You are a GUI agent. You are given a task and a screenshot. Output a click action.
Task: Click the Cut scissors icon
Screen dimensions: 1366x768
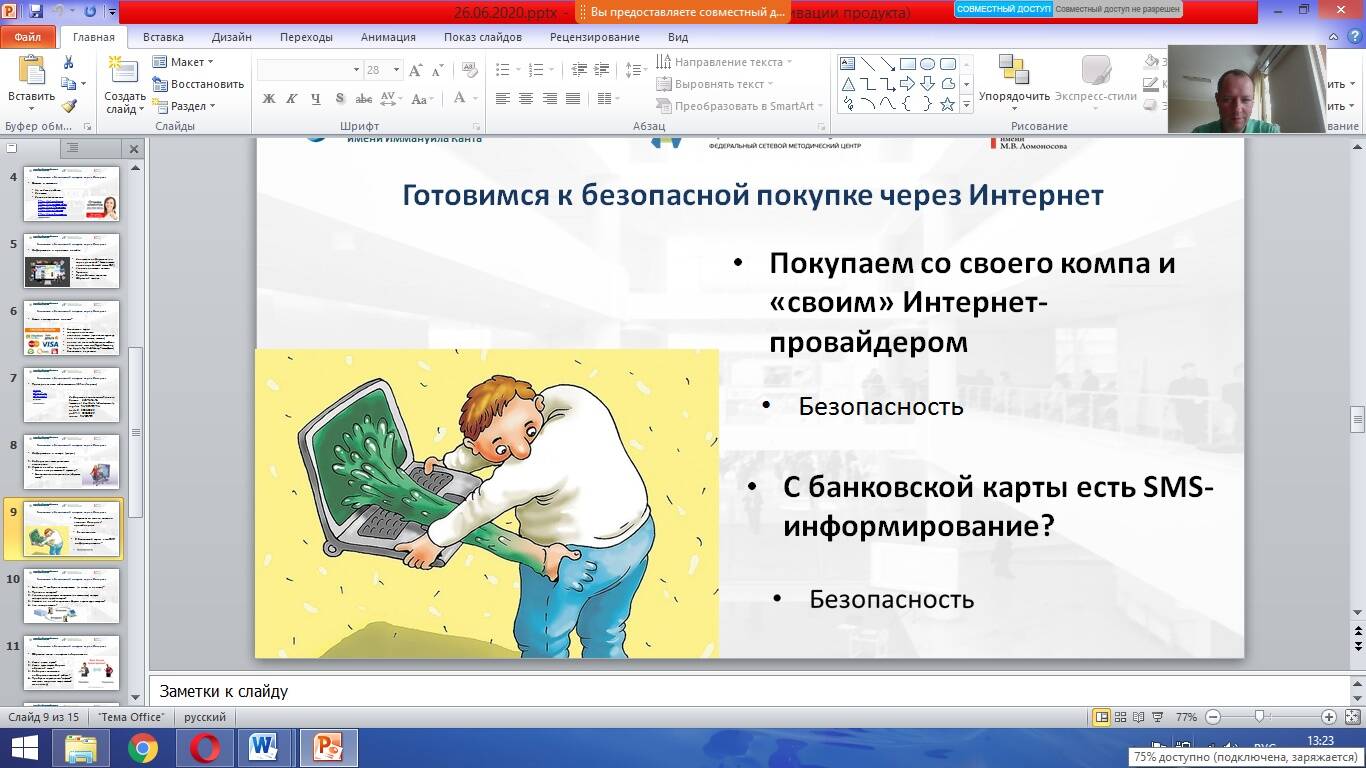click(69, 62)
